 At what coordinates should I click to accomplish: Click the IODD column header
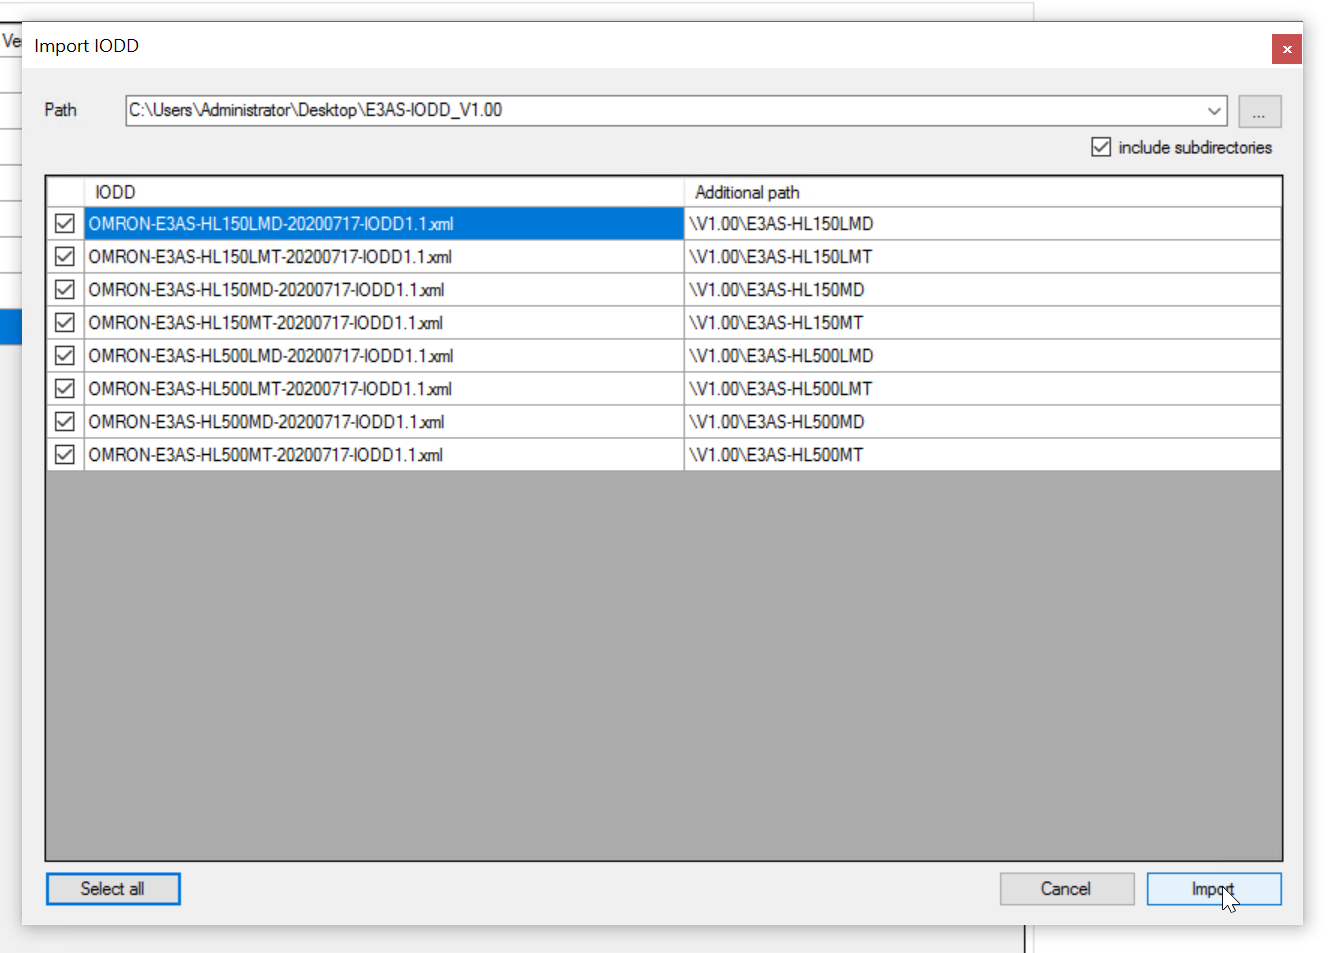384,192
